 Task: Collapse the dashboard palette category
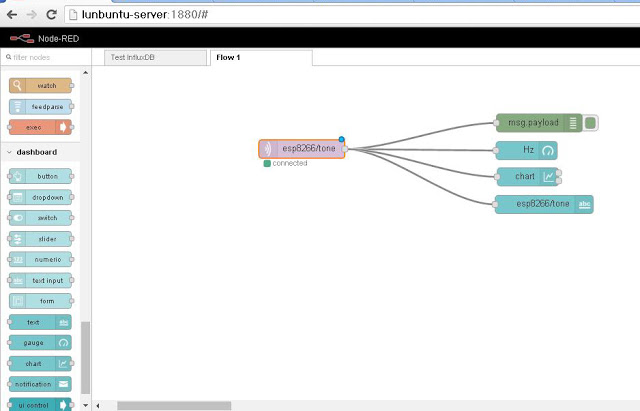[10, 152]
